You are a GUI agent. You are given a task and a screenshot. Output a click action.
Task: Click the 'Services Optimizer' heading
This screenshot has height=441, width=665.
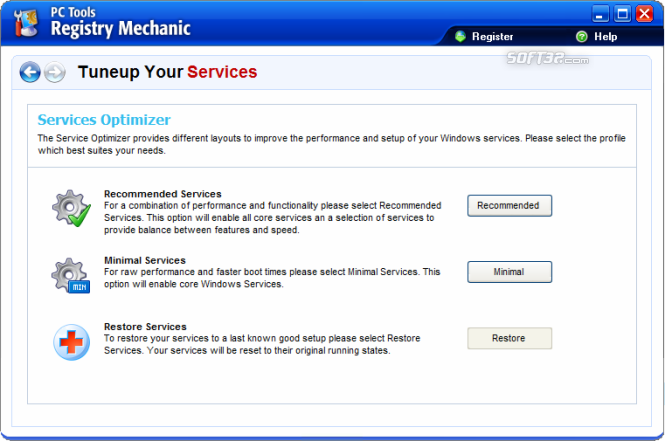(104, 120)
